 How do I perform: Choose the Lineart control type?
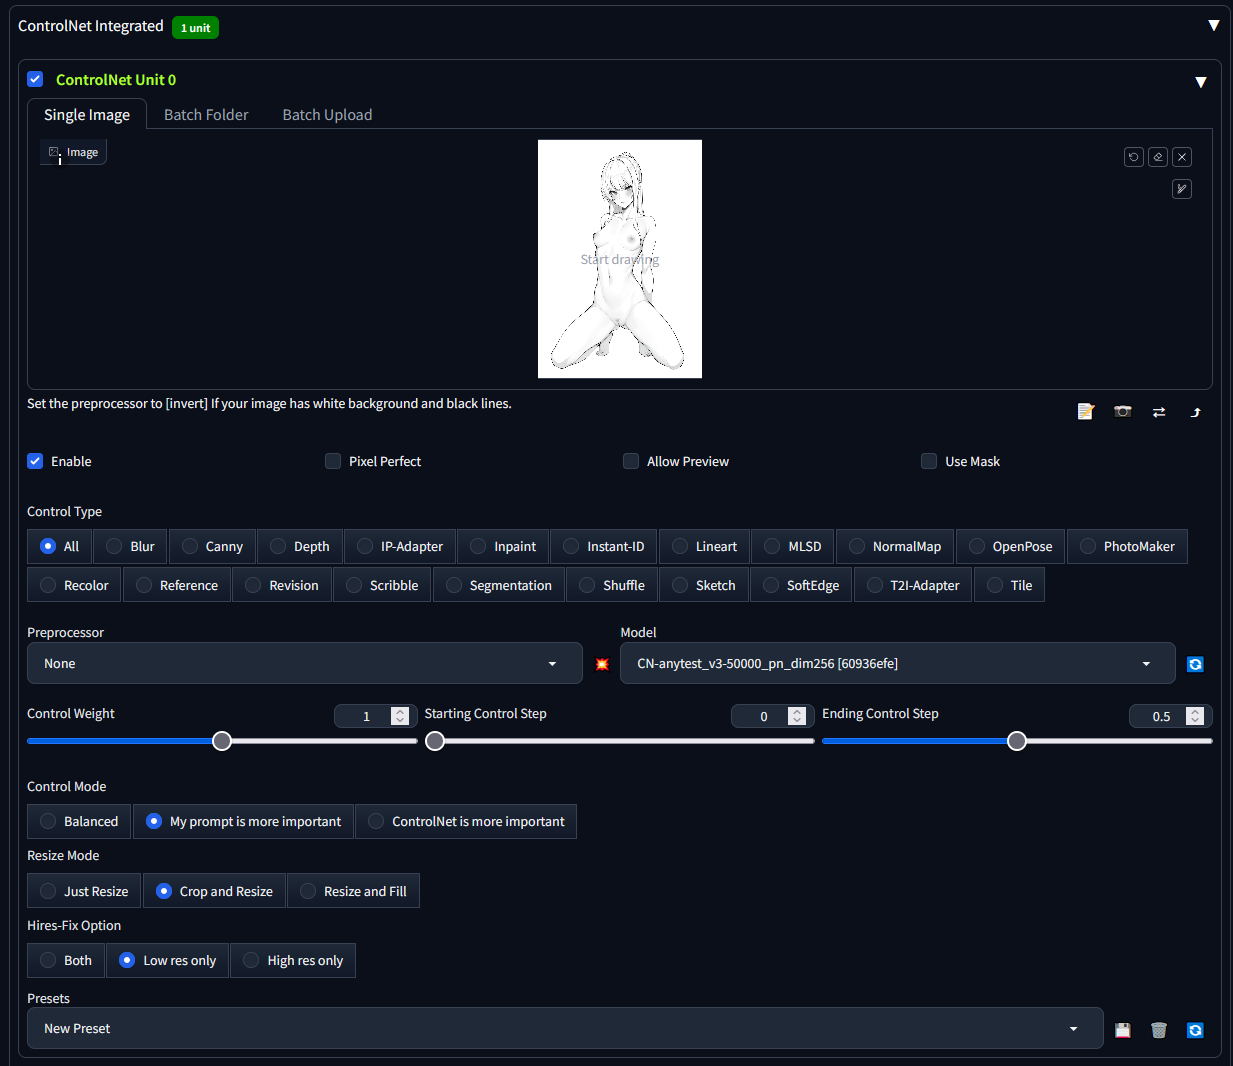(x=704, y=547)
